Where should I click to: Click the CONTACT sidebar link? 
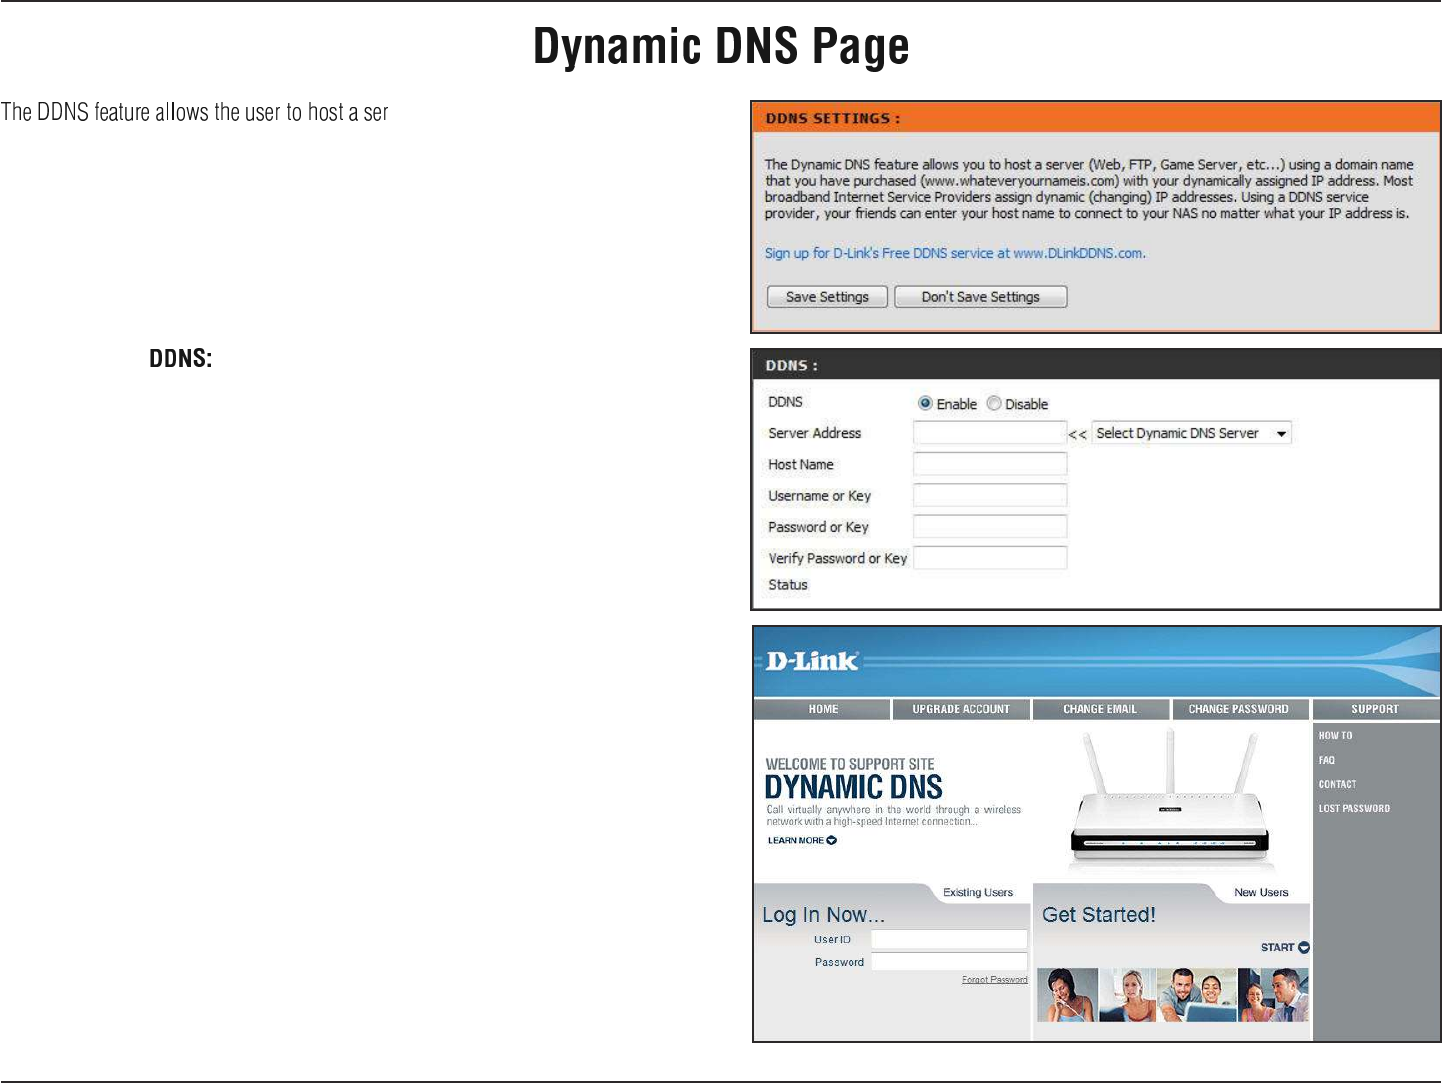pyautogui.click(x=1337, y=784)
